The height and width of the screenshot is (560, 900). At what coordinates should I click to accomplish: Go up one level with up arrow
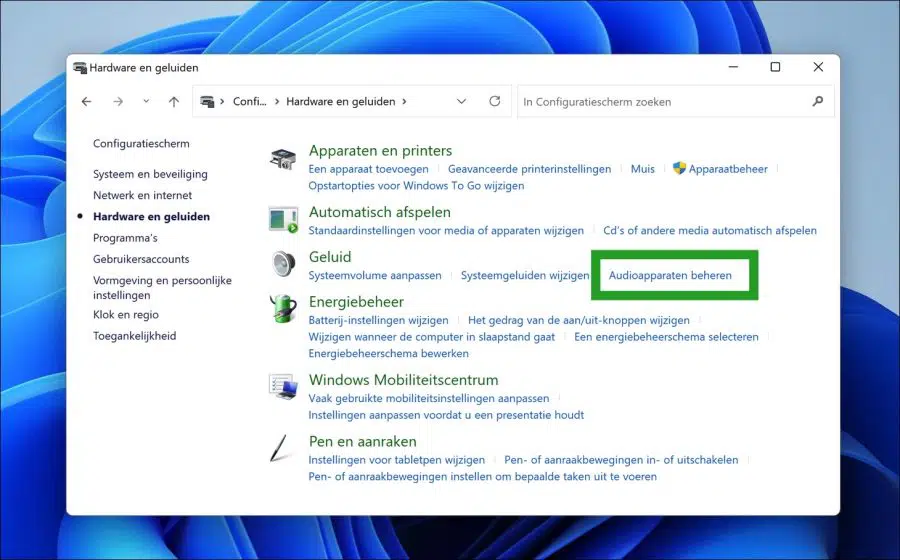174,102
